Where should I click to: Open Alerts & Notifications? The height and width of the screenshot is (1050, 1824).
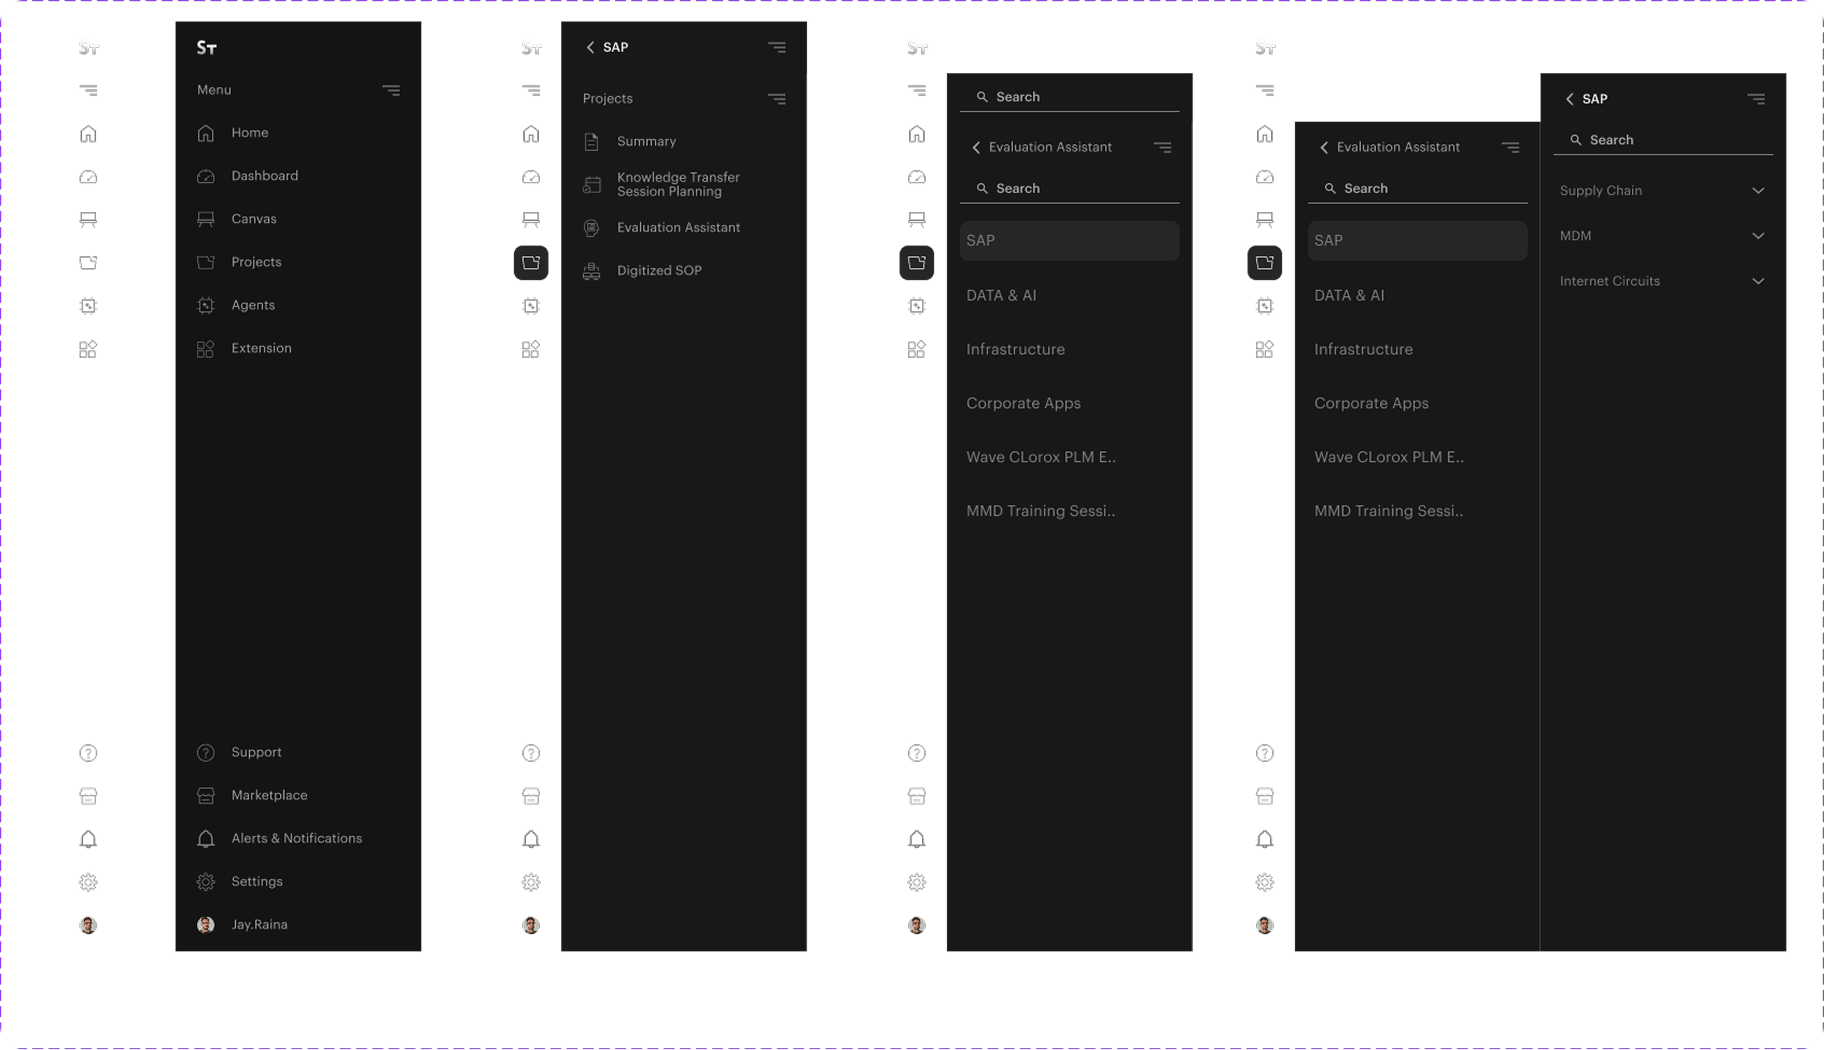point(297,838)
